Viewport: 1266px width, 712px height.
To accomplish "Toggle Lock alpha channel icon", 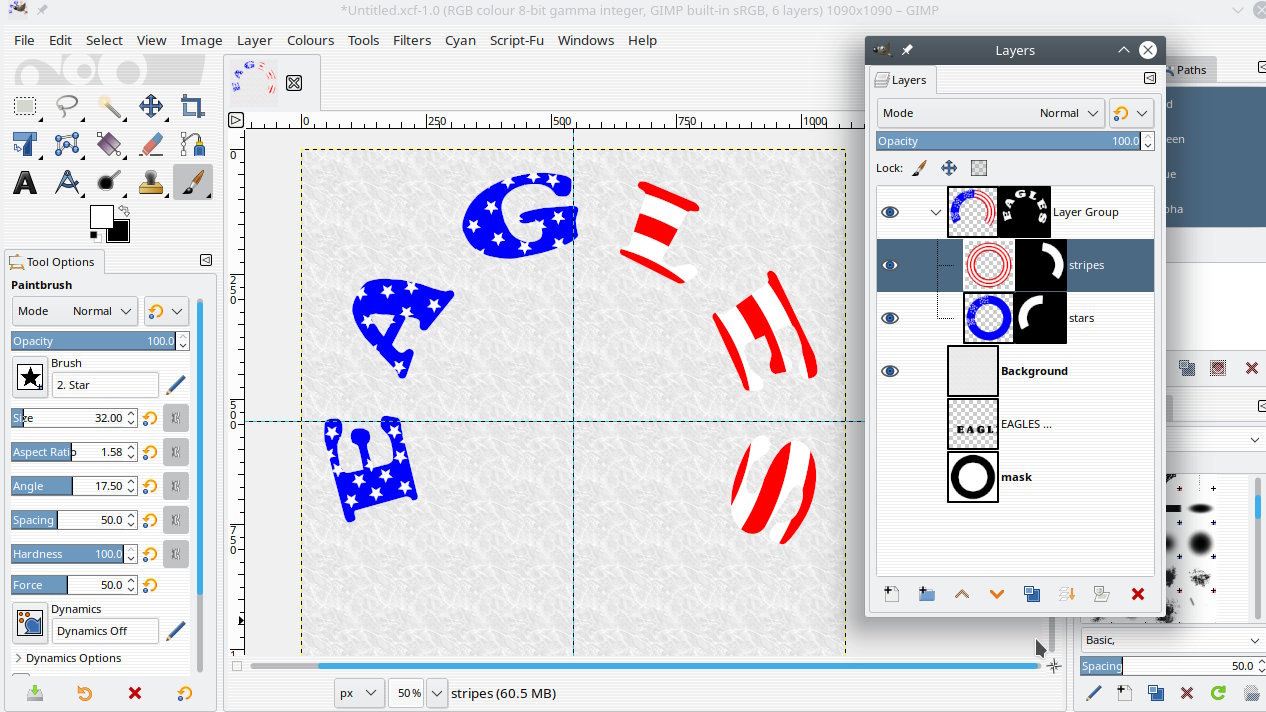I will (979, 168).
